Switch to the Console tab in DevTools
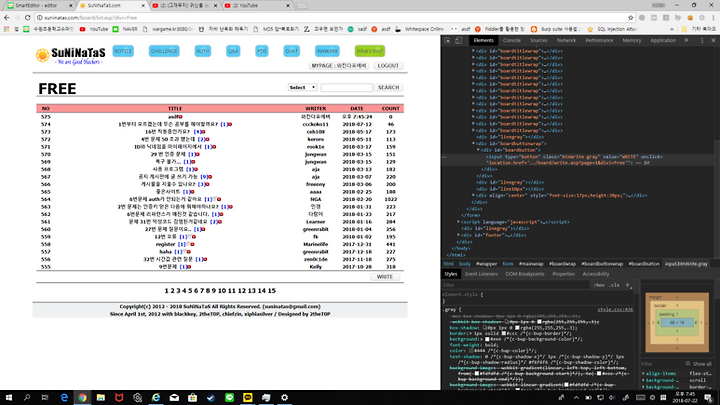Image resolution: width=720 pixels, height=405 pixels. pyautogui.click(x=512, y=40)
